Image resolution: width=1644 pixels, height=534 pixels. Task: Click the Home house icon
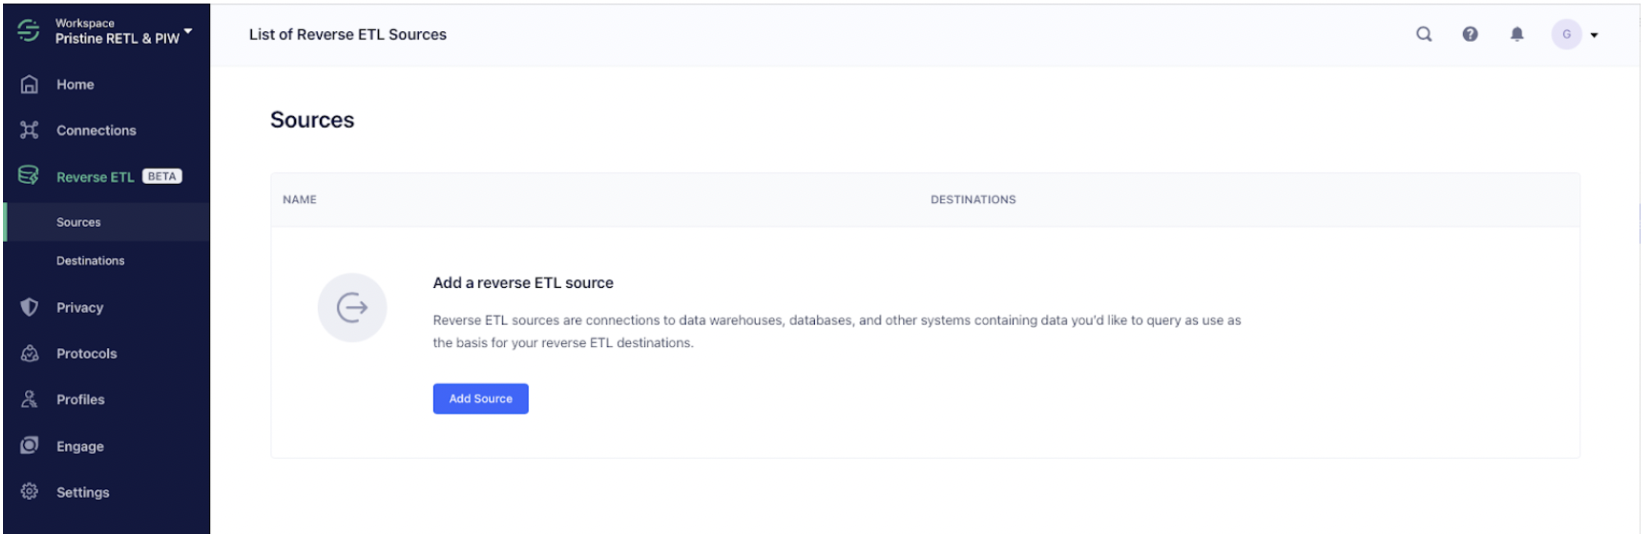(30, 85)
